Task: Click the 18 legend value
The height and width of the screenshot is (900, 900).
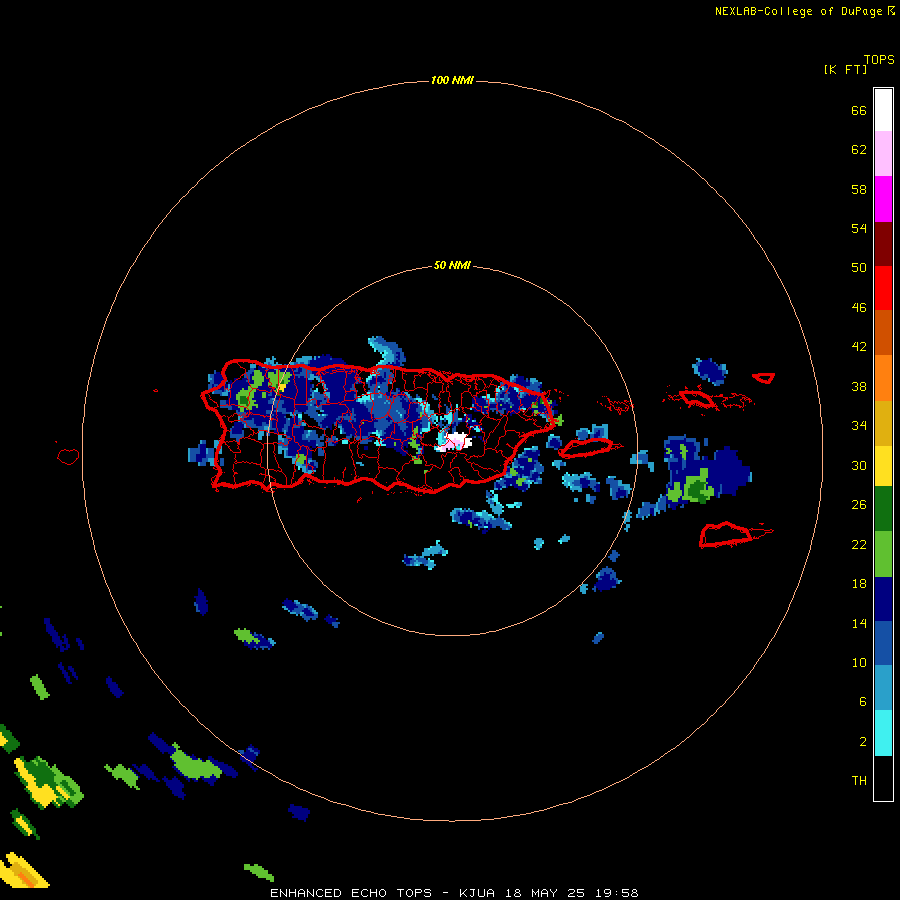Action: pos(859,584)
